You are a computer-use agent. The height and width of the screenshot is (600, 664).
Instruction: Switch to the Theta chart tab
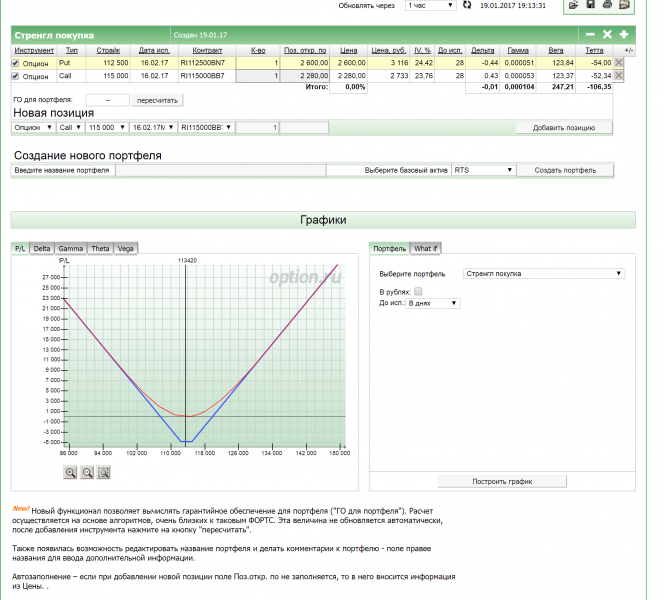[x=100, y=249]
